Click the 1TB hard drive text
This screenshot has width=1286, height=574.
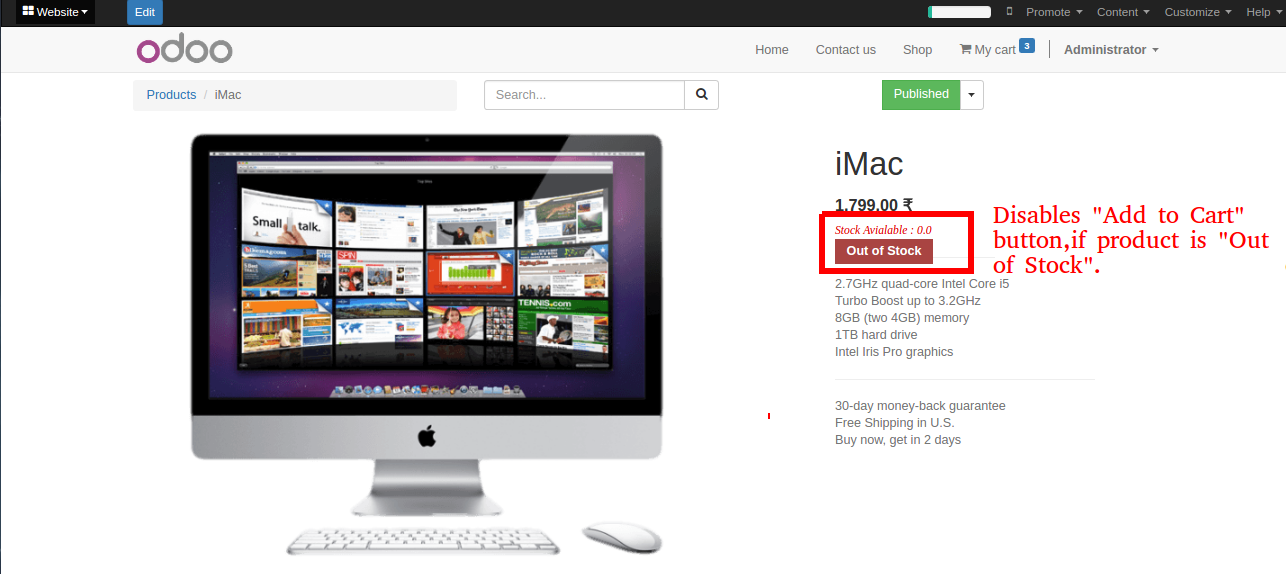(876, 335)
